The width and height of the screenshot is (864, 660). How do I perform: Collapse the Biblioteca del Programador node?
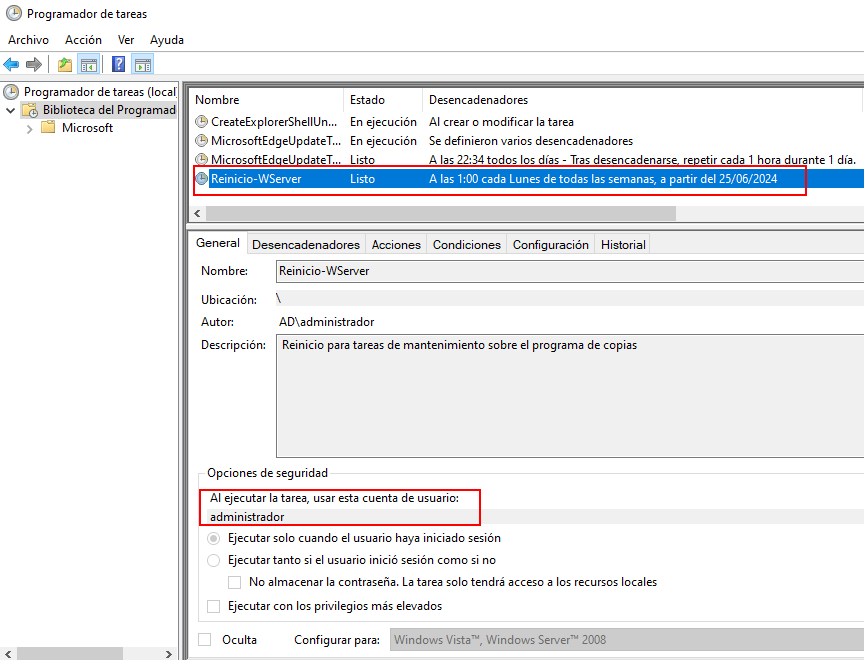click(x=11, y=110)
